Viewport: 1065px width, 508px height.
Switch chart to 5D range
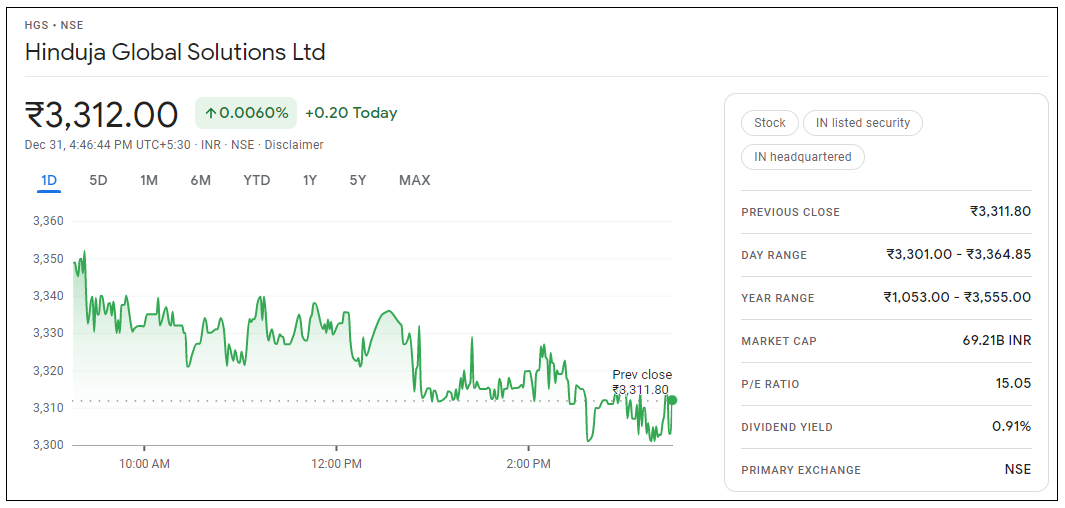click(x=98, y=181)
